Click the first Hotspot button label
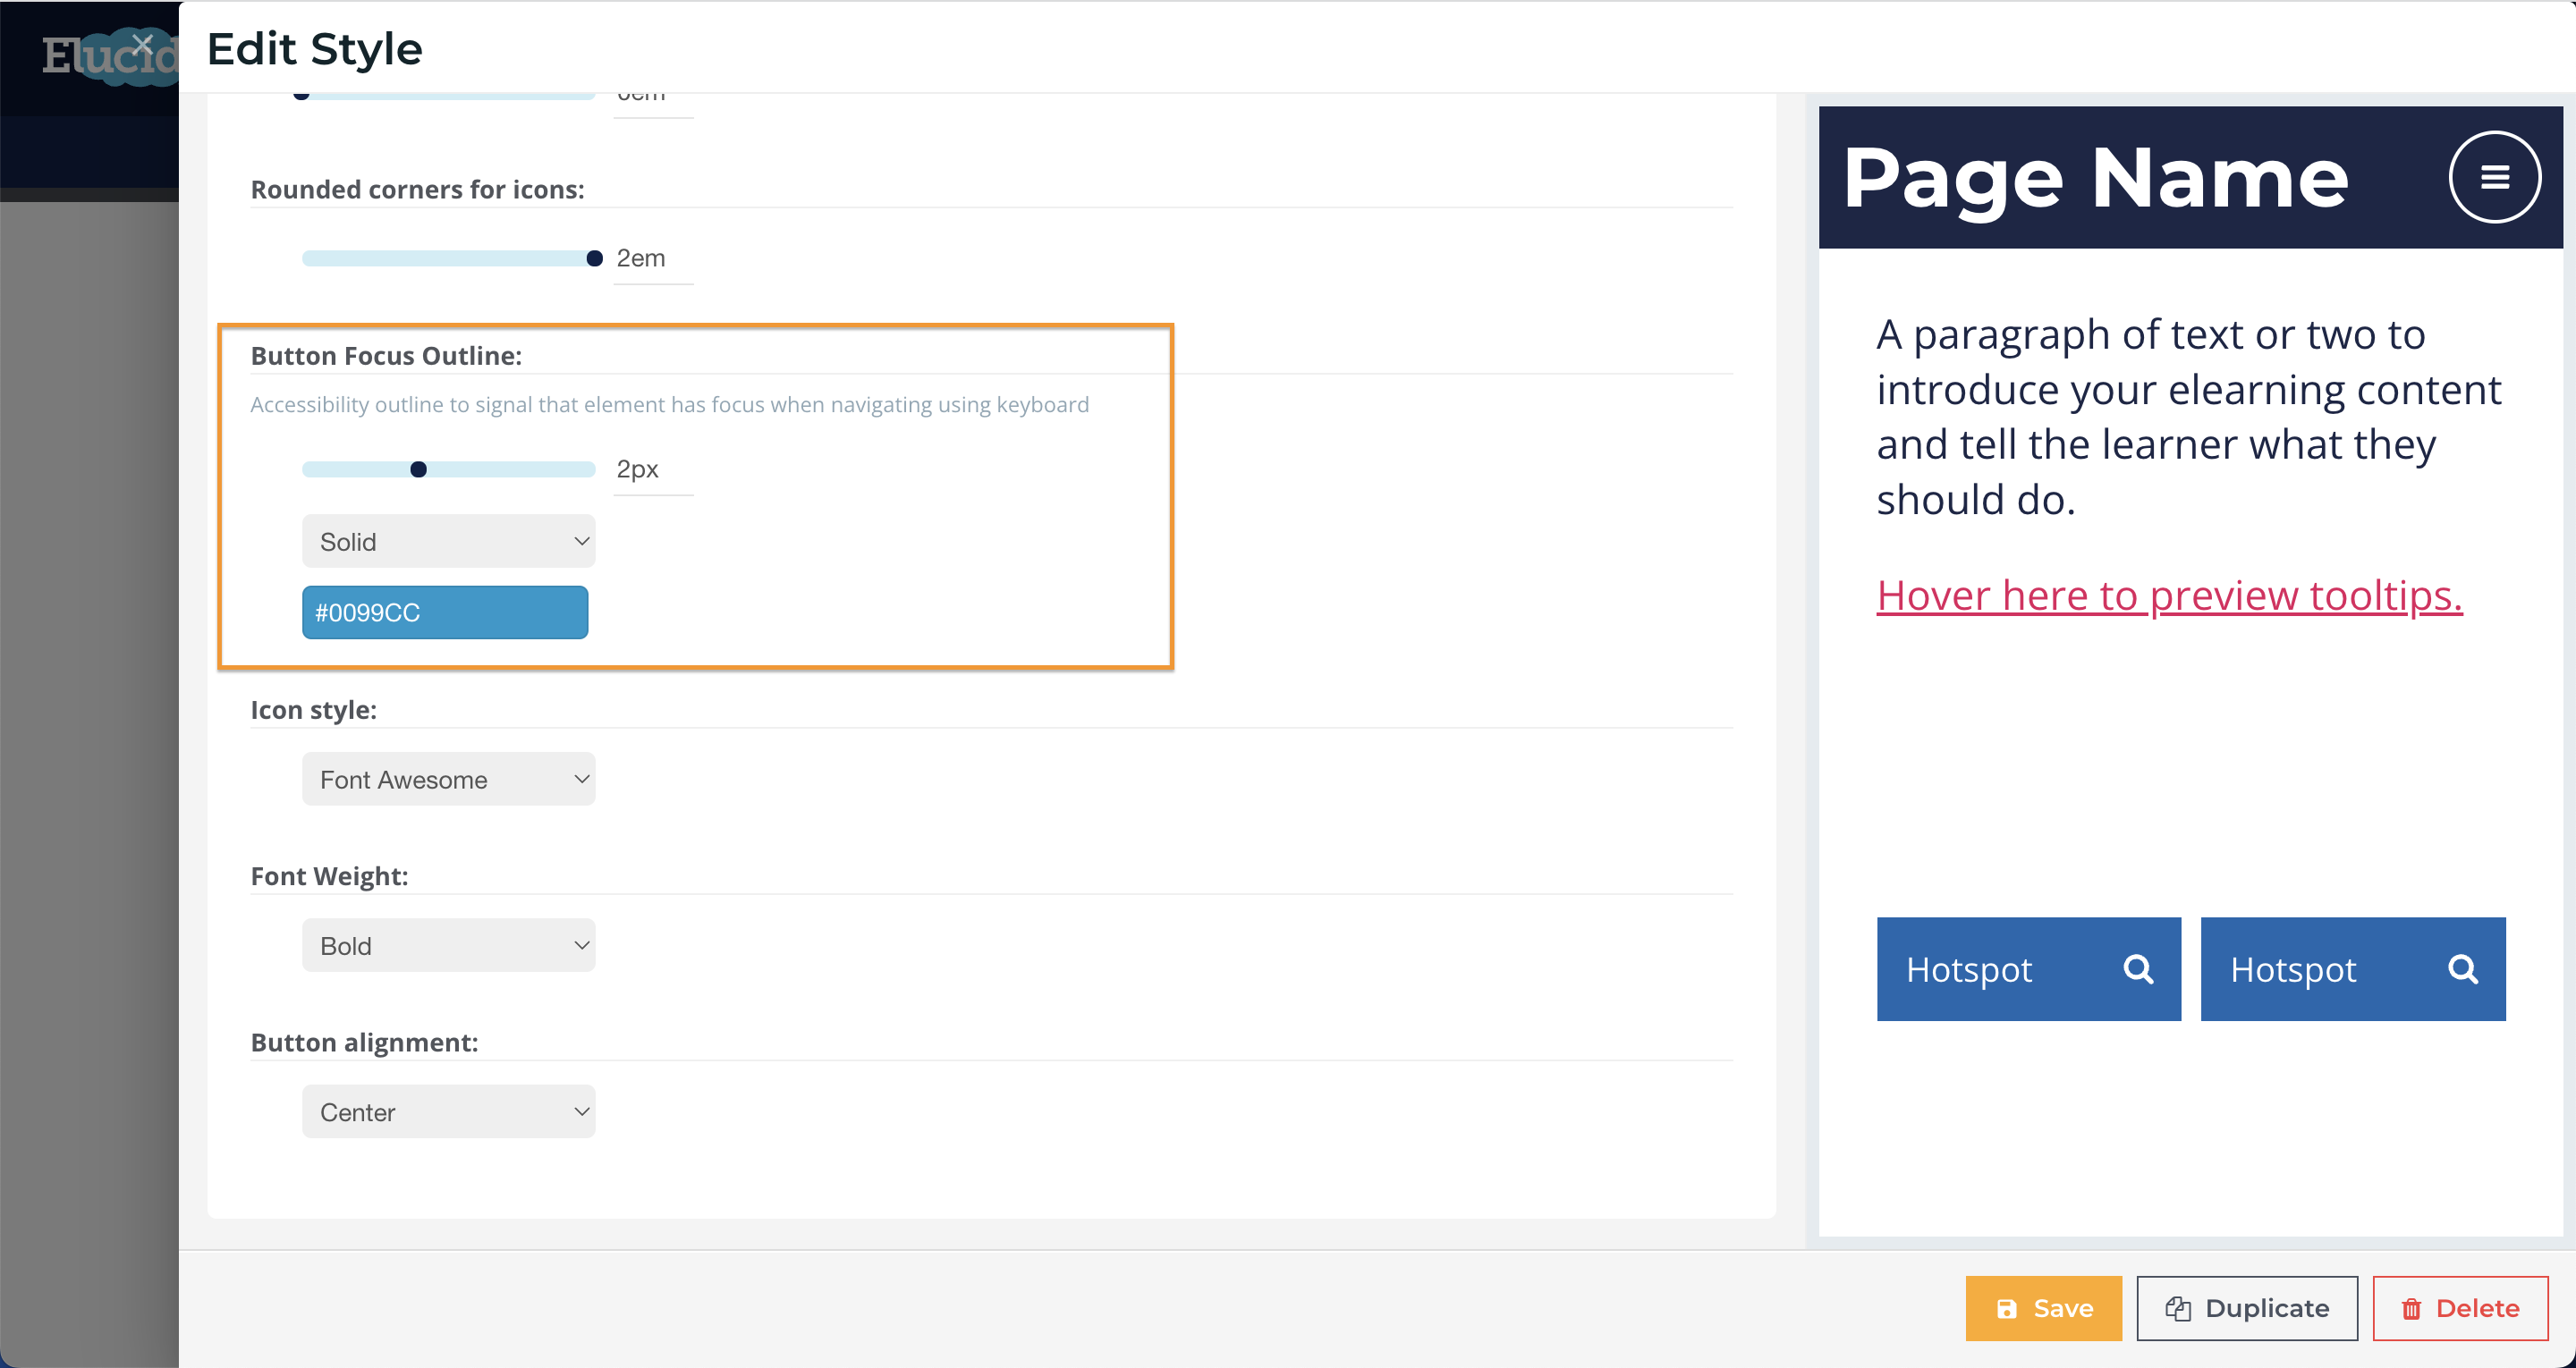Image resolution: width=2576 pixels, height=1368 pixels. coord(1969,969)
